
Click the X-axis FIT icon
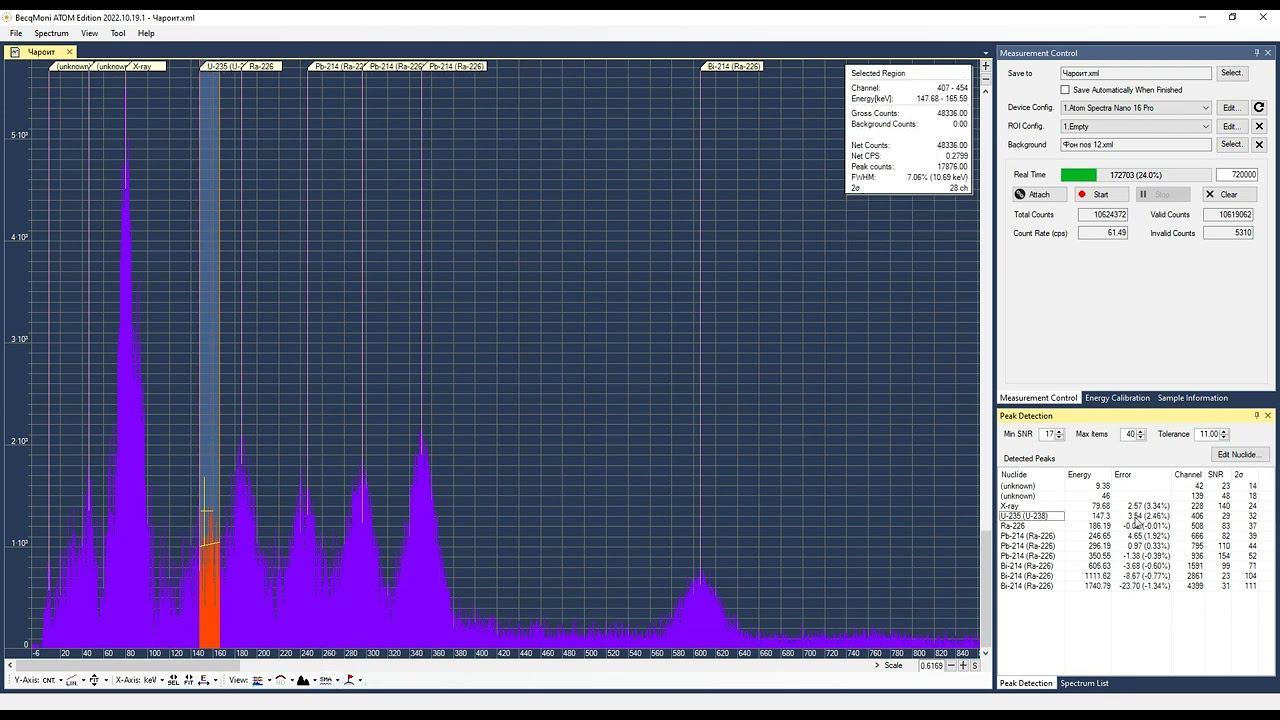tap(188, 680)
